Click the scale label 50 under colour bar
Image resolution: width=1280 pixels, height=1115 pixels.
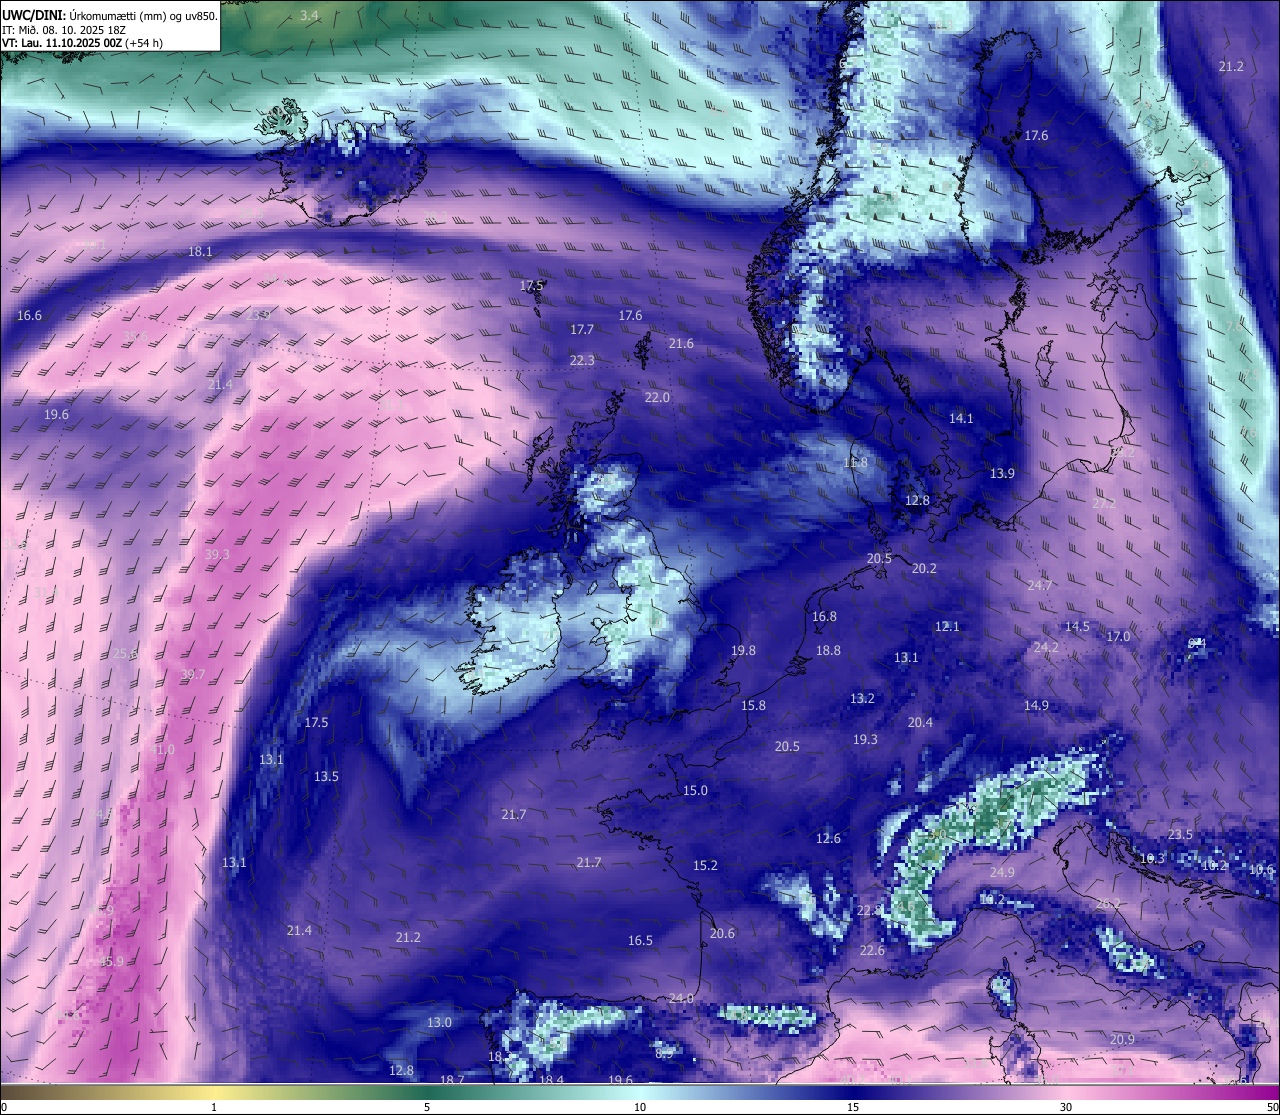(x=1271, y=1107)
